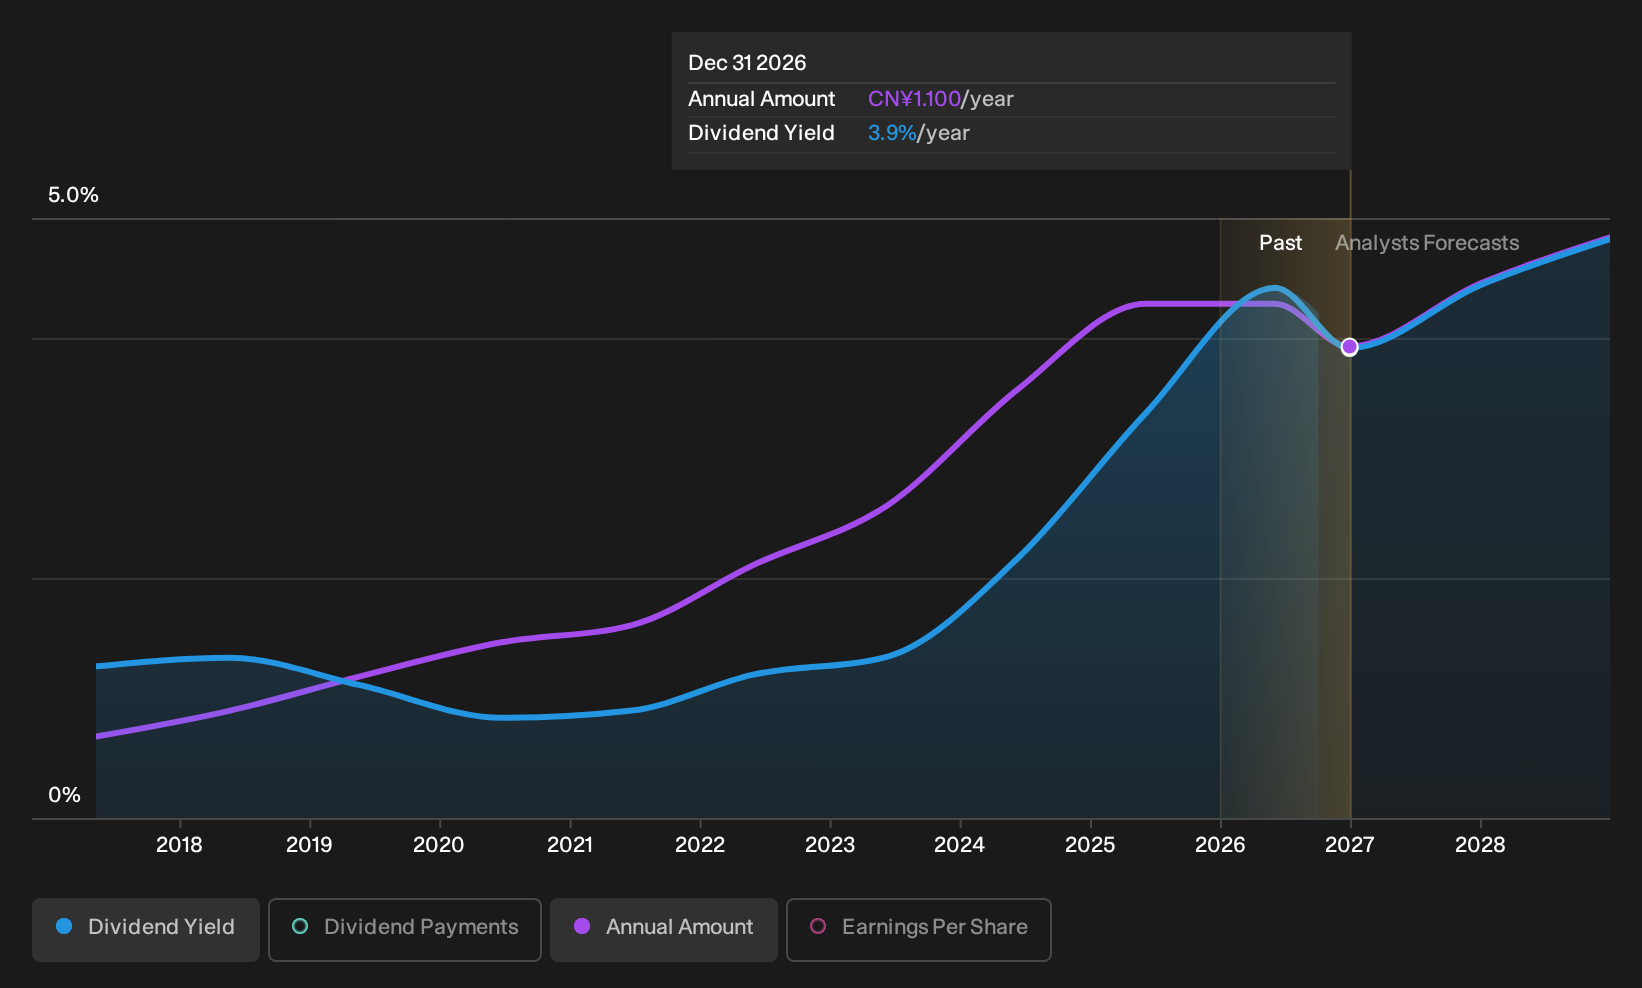Click the 2026 x-axis label
The height and width of the screenshot is (988, 1642).
coord(1220,845)
